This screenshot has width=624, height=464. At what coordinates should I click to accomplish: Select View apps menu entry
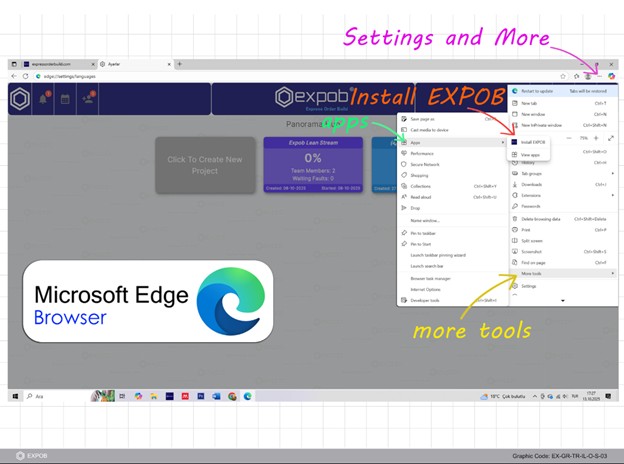[530, 155]
